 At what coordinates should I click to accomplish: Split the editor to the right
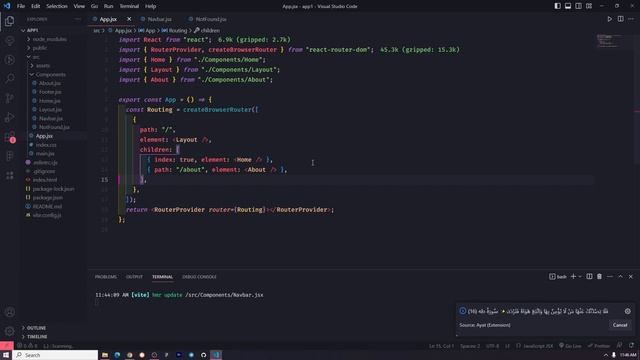pyautogui.click(x=620, y=19)
